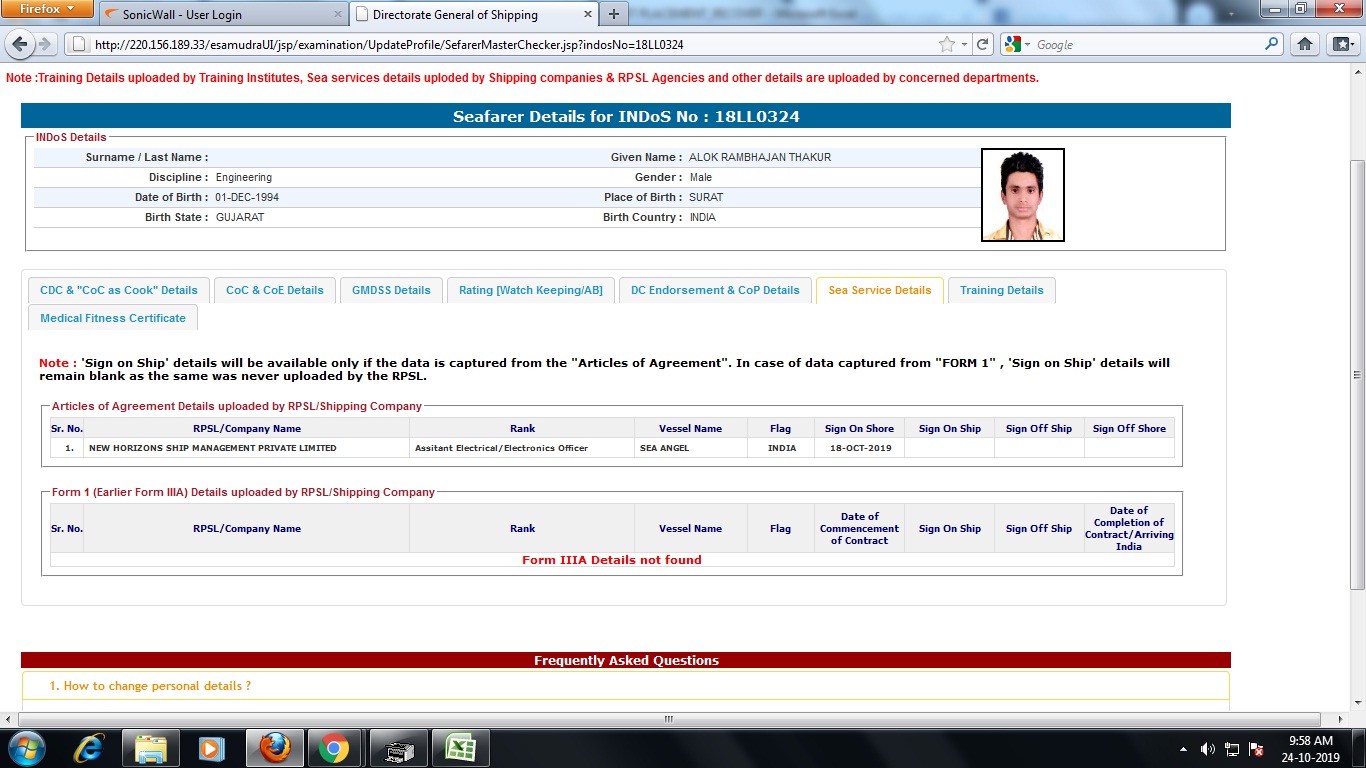Click place of birth value 'SURAT'
The width and height of the screenshot is (1366, 768).
click(706, 197)
